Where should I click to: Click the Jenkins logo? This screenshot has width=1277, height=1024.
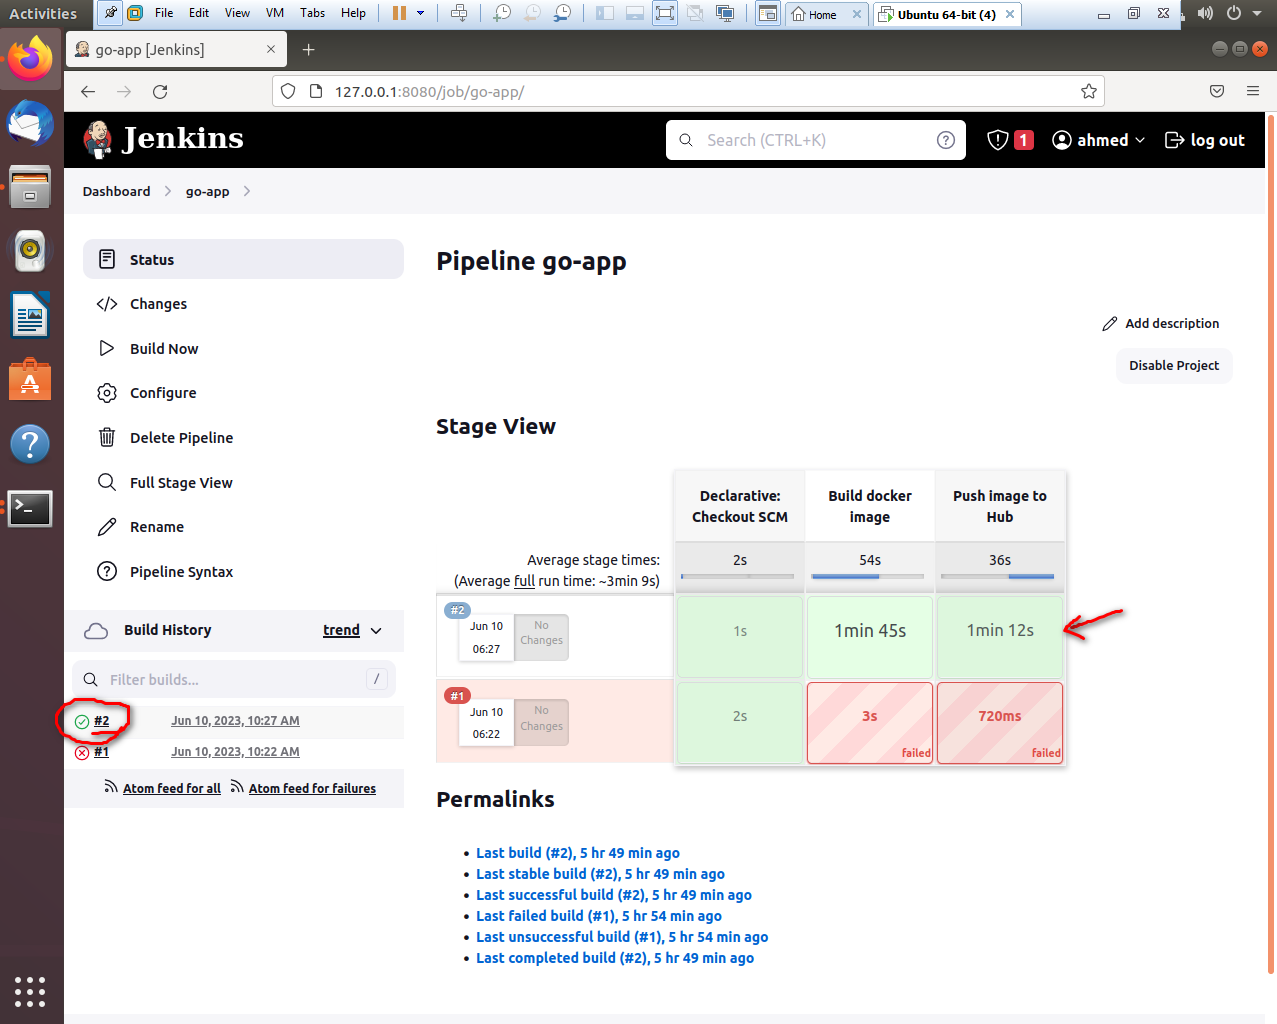pos(163,139)
